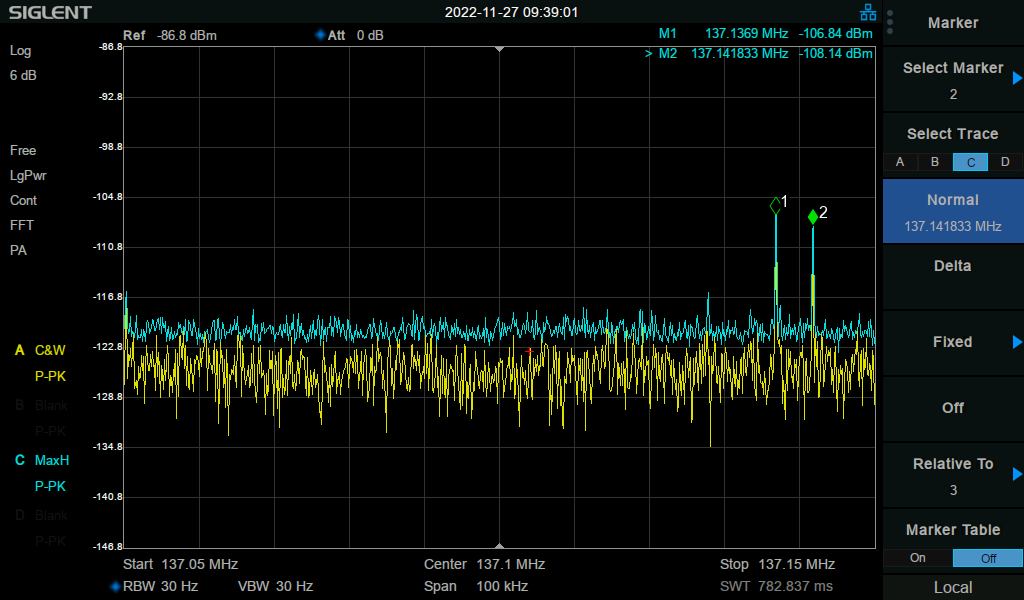Choose trace A in Select Trace
Screen dimensions: 1024x600
coord(900,162)
